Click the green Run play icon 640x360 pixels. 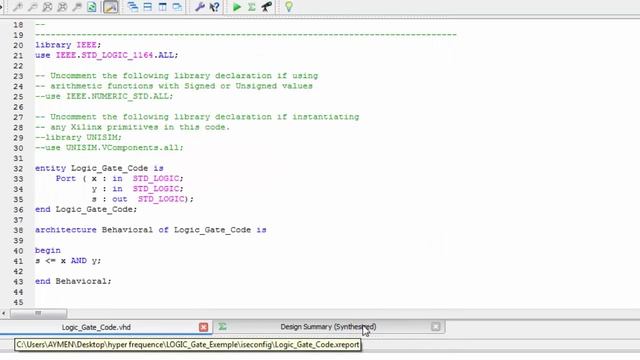(236, 7)
